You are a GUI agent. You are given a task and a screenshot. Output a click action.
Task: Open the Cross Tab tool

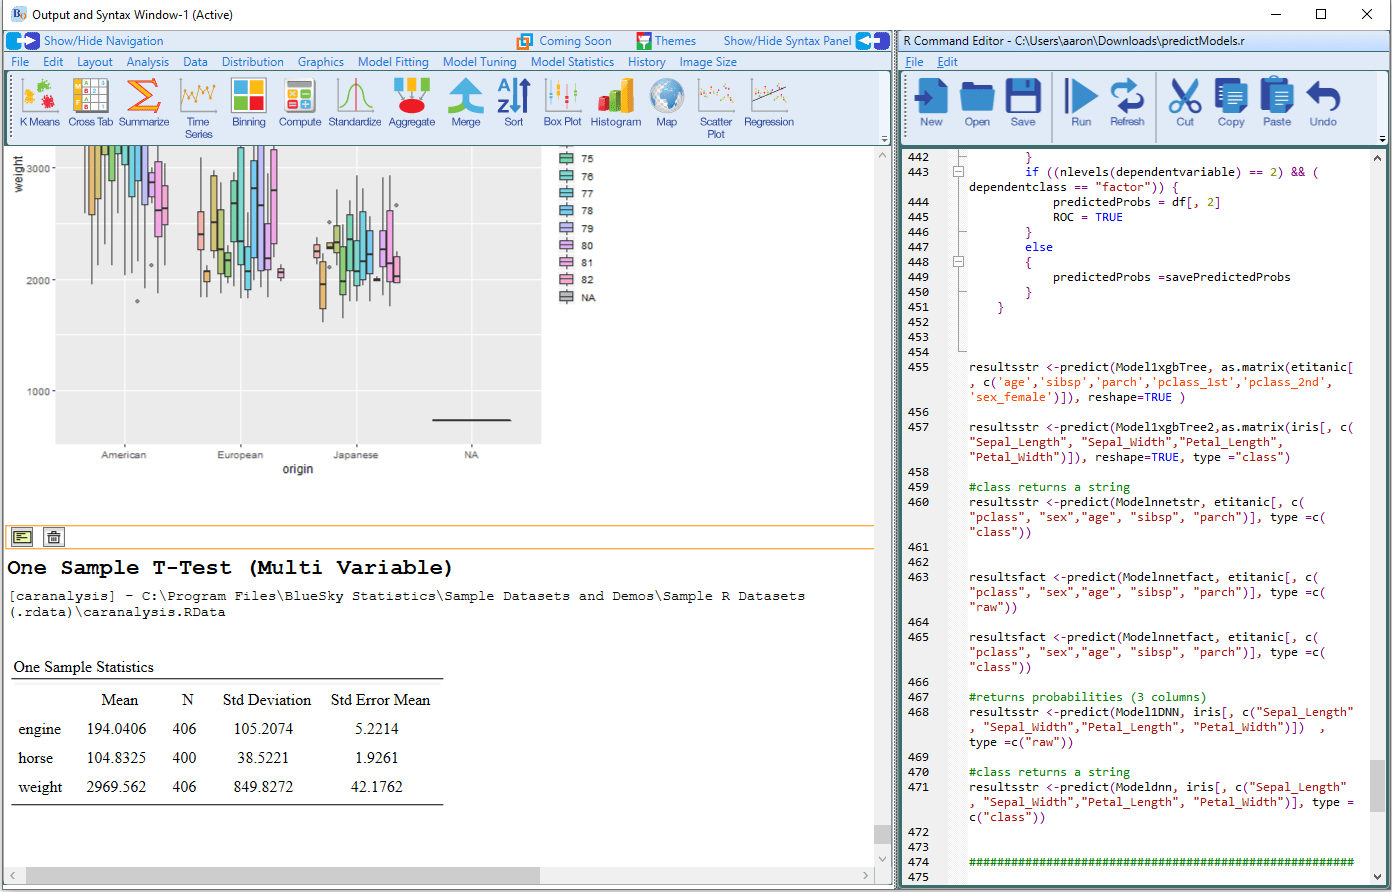tap(90, 103)
